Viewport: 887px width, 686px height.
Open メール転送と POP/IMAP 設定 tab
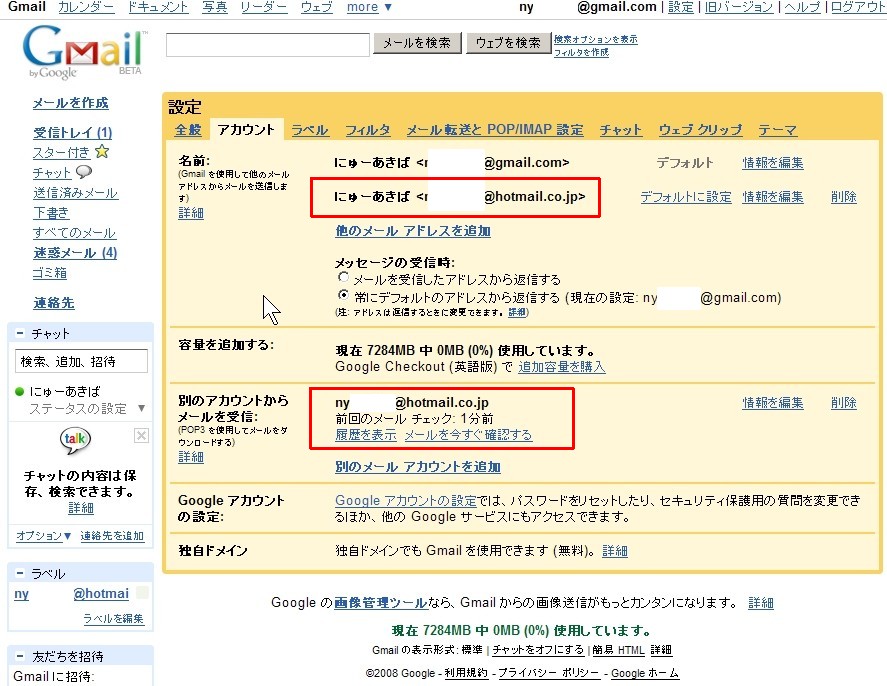coord(495,130)
